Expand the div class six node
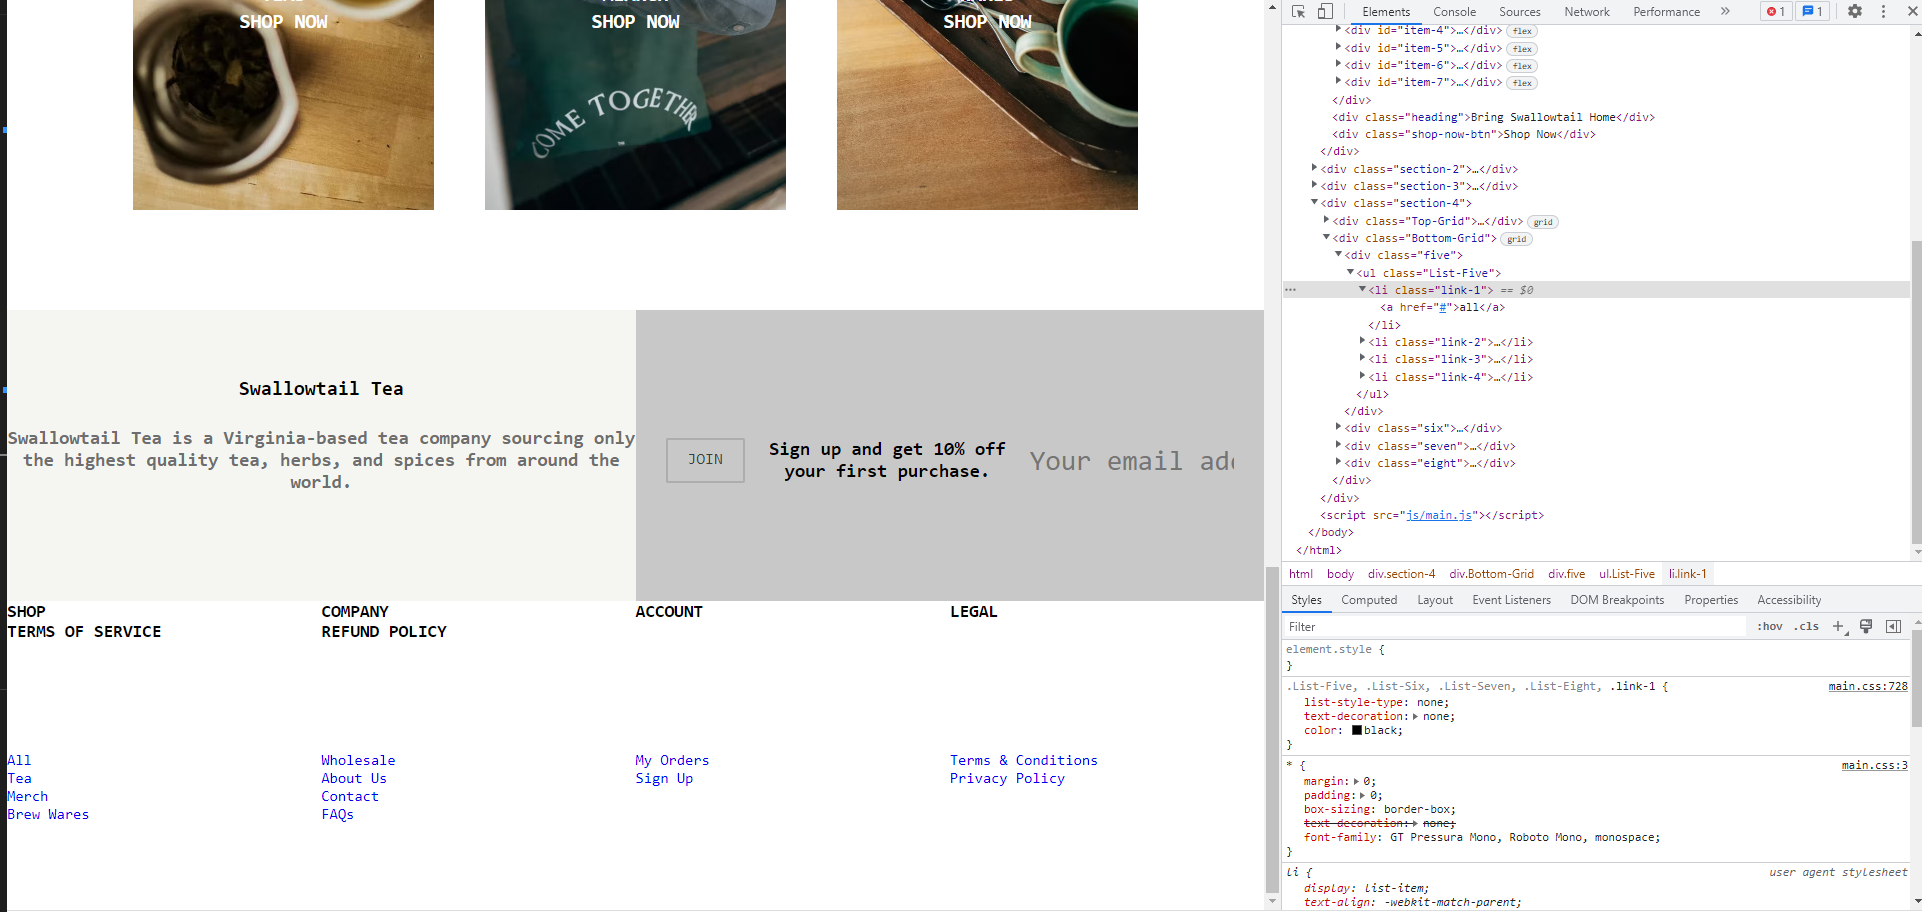Viewport: 1922px width, 912px height. [1338, 427]
